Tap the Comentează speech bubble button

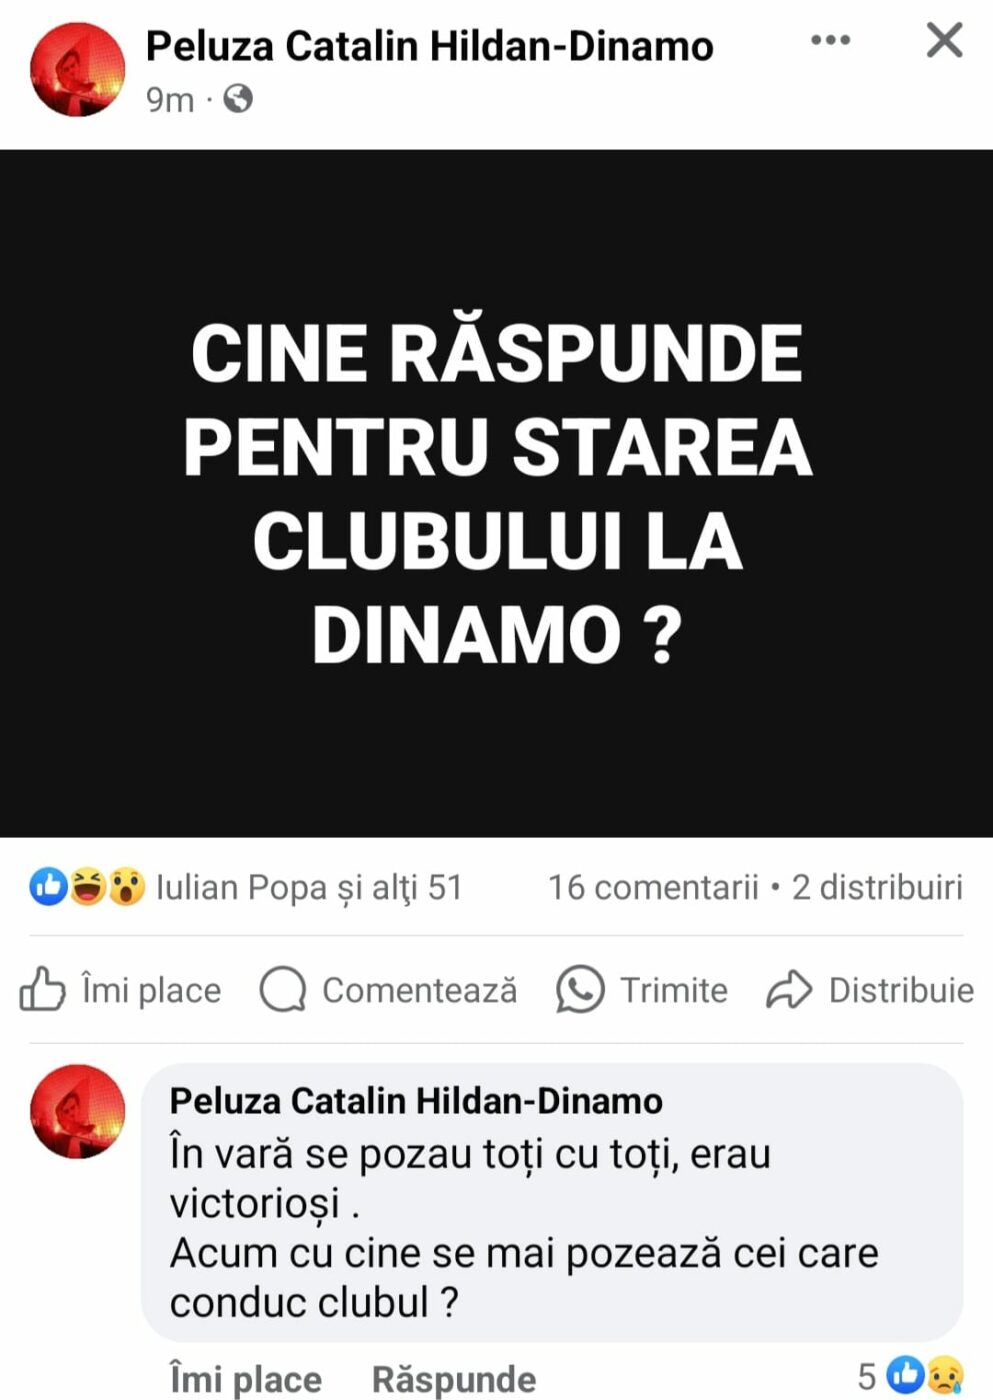(x=389, y=990)
